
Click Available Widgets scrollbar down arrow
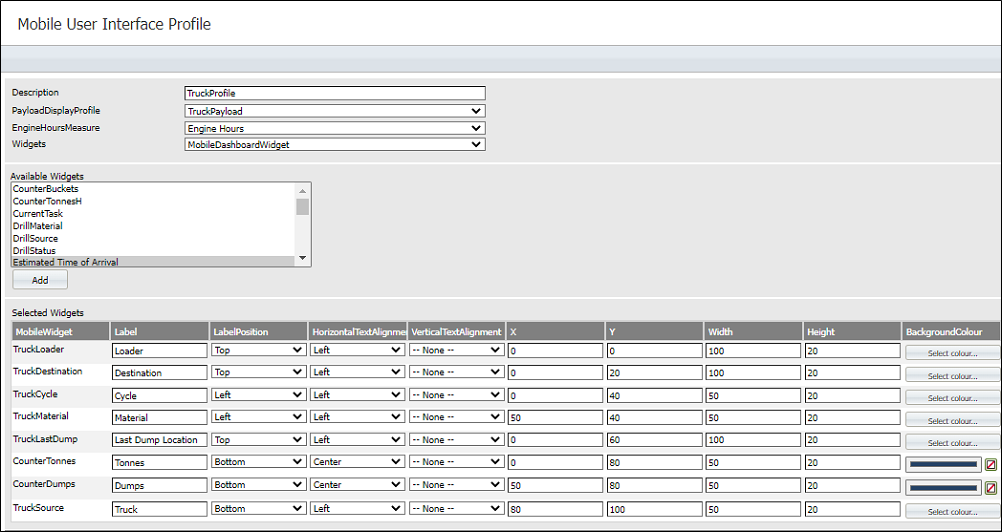(303, 258)
